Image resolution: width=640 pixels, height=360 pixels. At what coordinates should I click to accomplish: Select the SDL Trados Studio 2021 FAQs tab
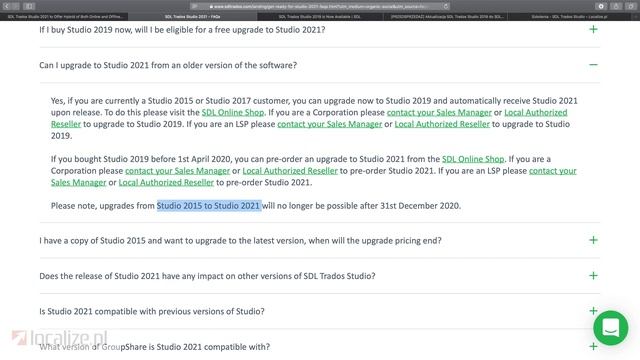[192, 17]
